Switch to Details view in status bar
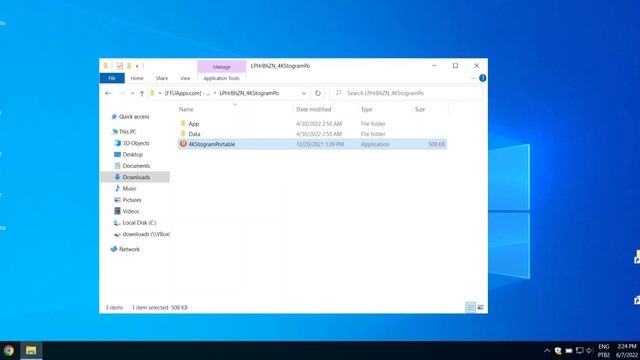The width and height of the screenshot is (640, 360). [471, 307]
